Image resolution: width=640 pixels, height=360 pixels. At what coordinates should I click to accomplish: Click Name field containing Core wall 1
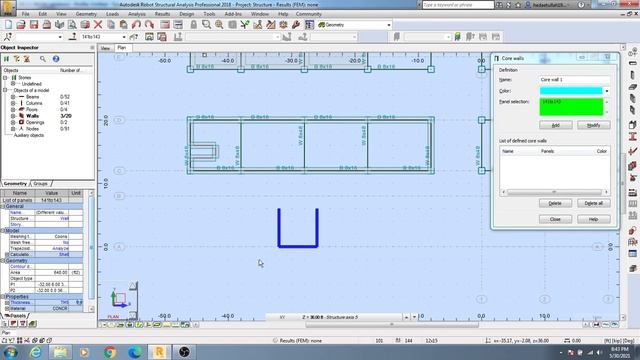point(574,80)
